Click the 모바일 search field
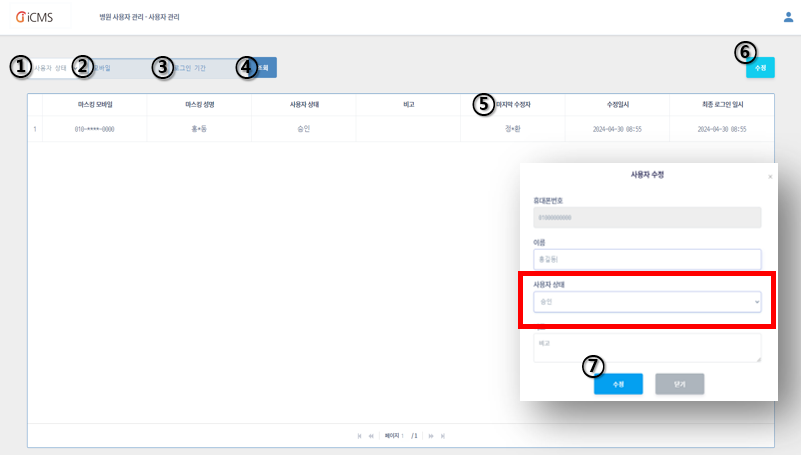 [x=120, y=68]
